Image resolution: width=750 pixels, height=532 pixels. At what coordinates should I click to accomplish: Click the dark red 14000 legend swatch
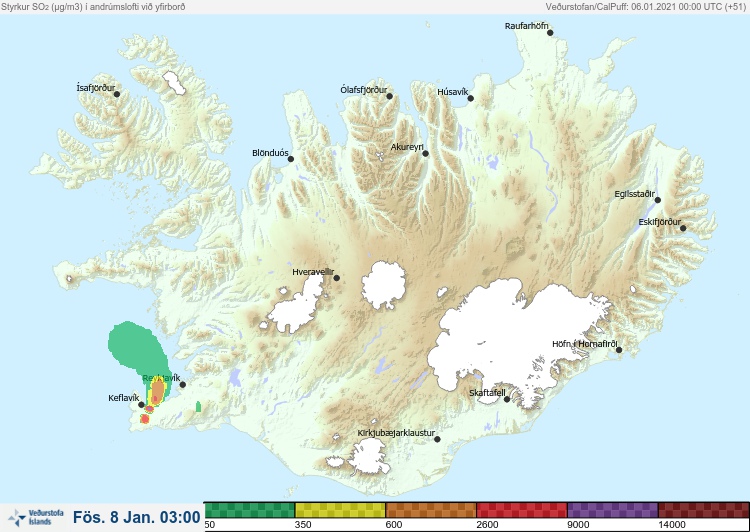pyautogui.click(x=704, y=510)
